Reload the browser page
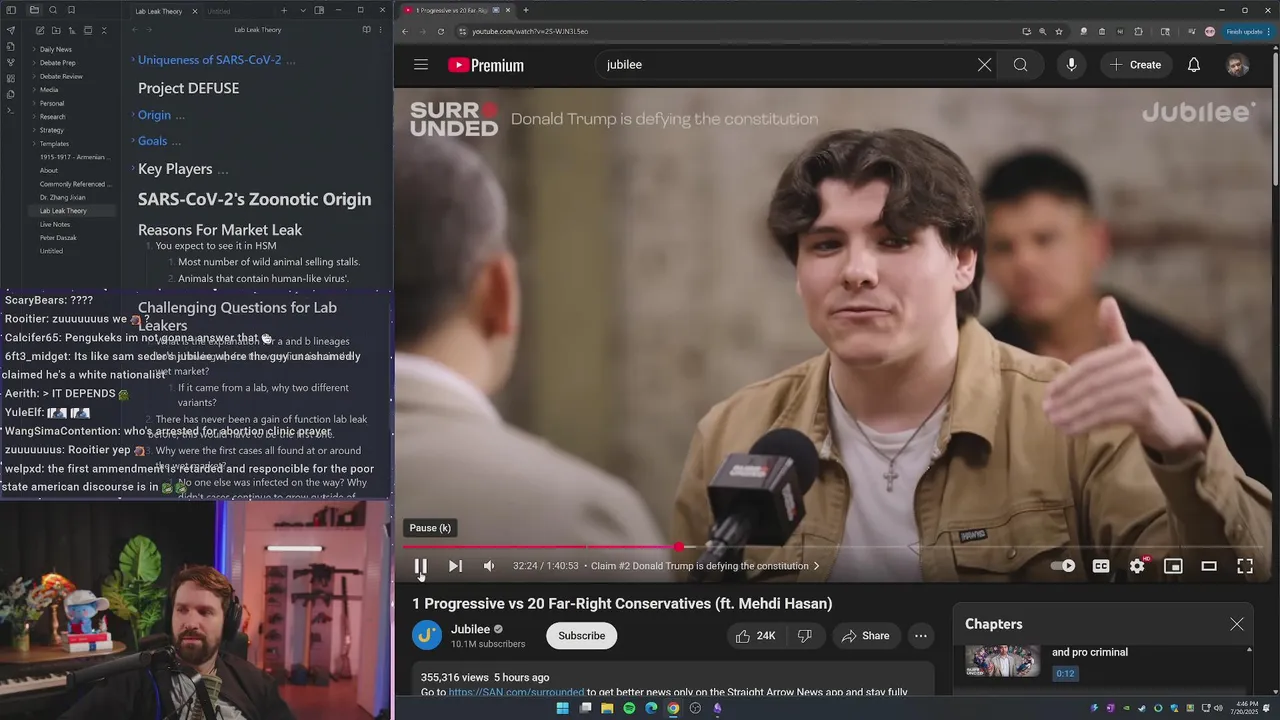Viewport: 1280px width, 720px height. tap(441, 31)
